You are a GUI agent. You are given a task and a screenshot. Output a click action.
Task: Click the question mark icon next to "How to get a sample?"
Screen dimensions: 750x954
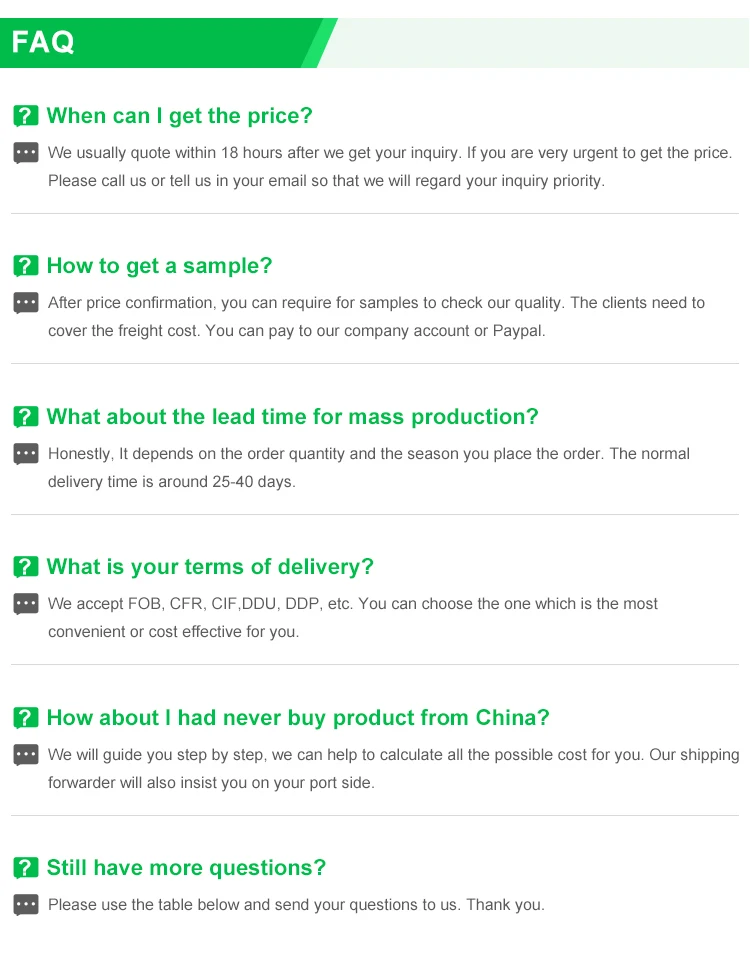tap(26, 266)
